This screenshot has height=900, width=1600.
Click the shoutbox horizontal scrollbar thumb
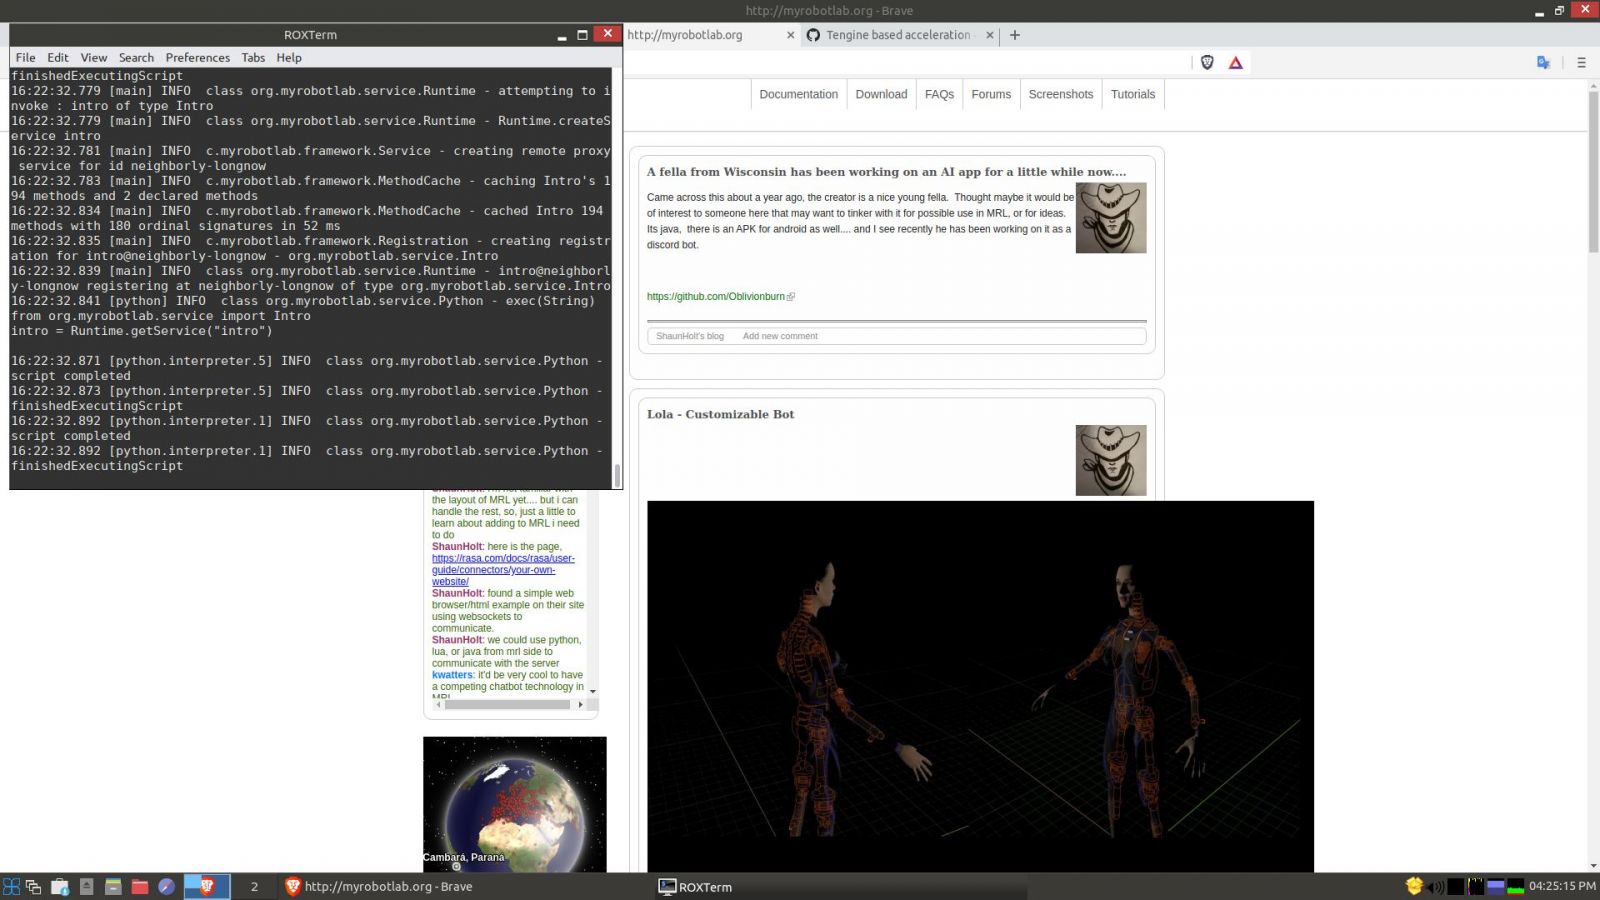(507, 704)
